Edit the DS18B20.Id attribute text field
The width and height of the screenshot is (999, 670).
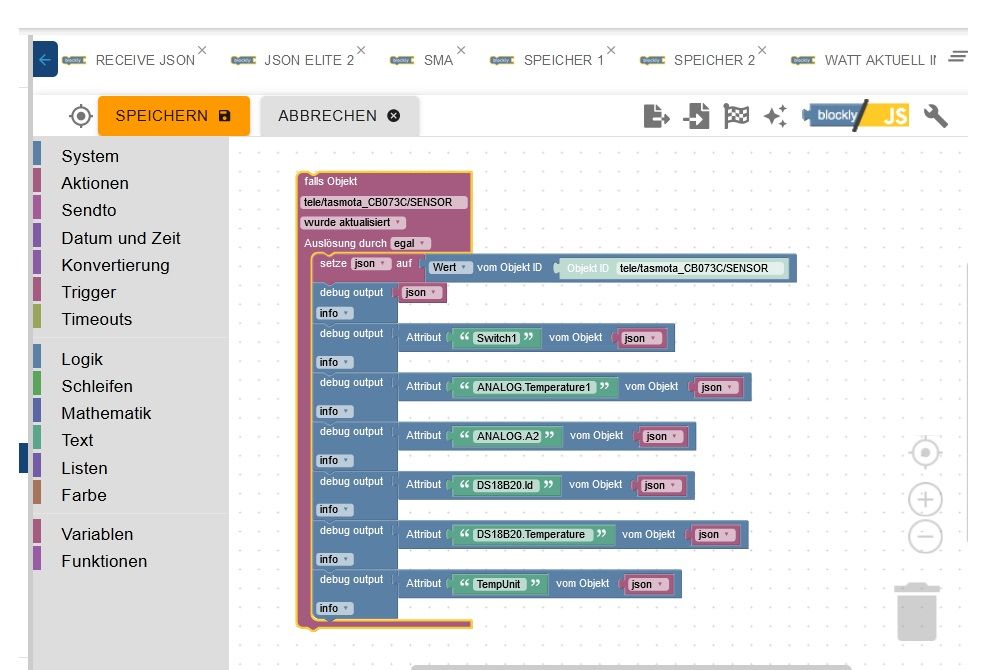505,485
